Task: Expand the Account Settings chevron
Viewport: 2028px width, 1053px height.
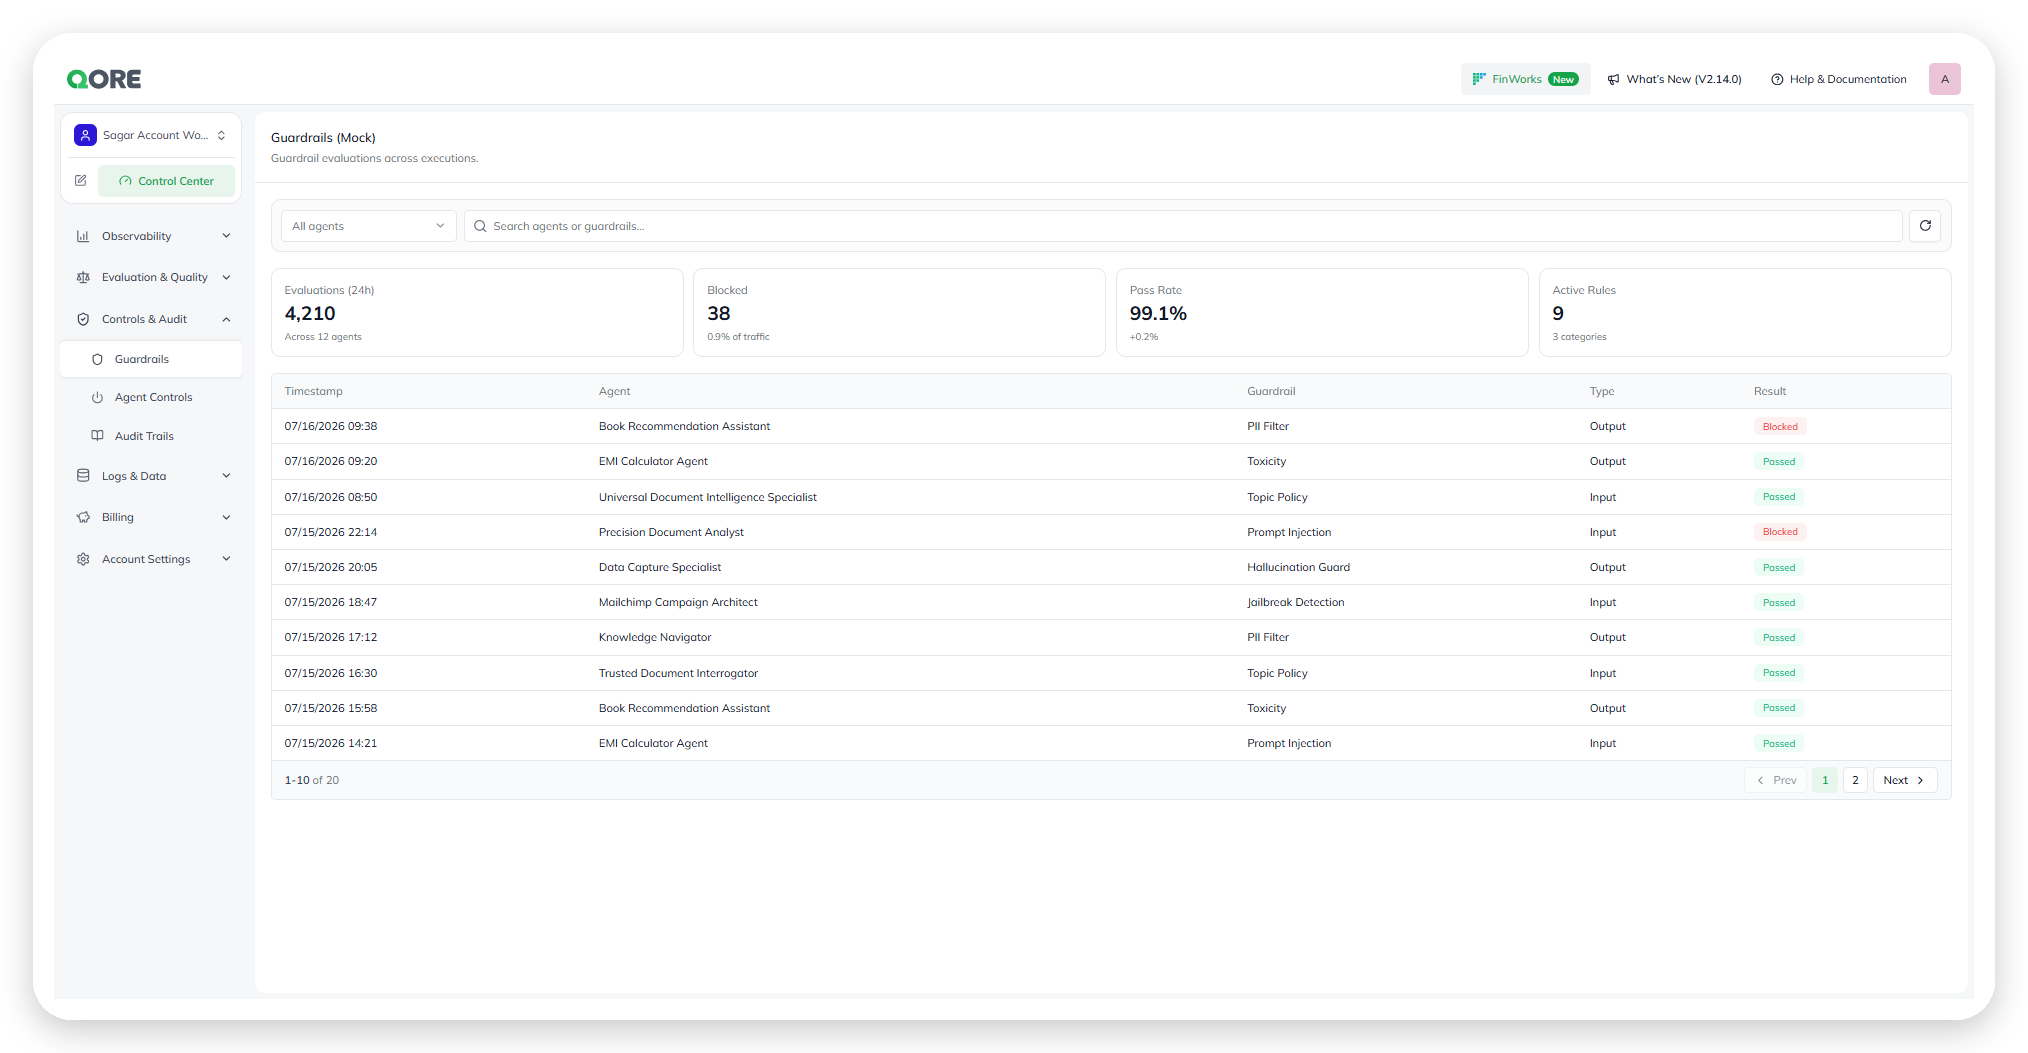Action: click(226, 559)
